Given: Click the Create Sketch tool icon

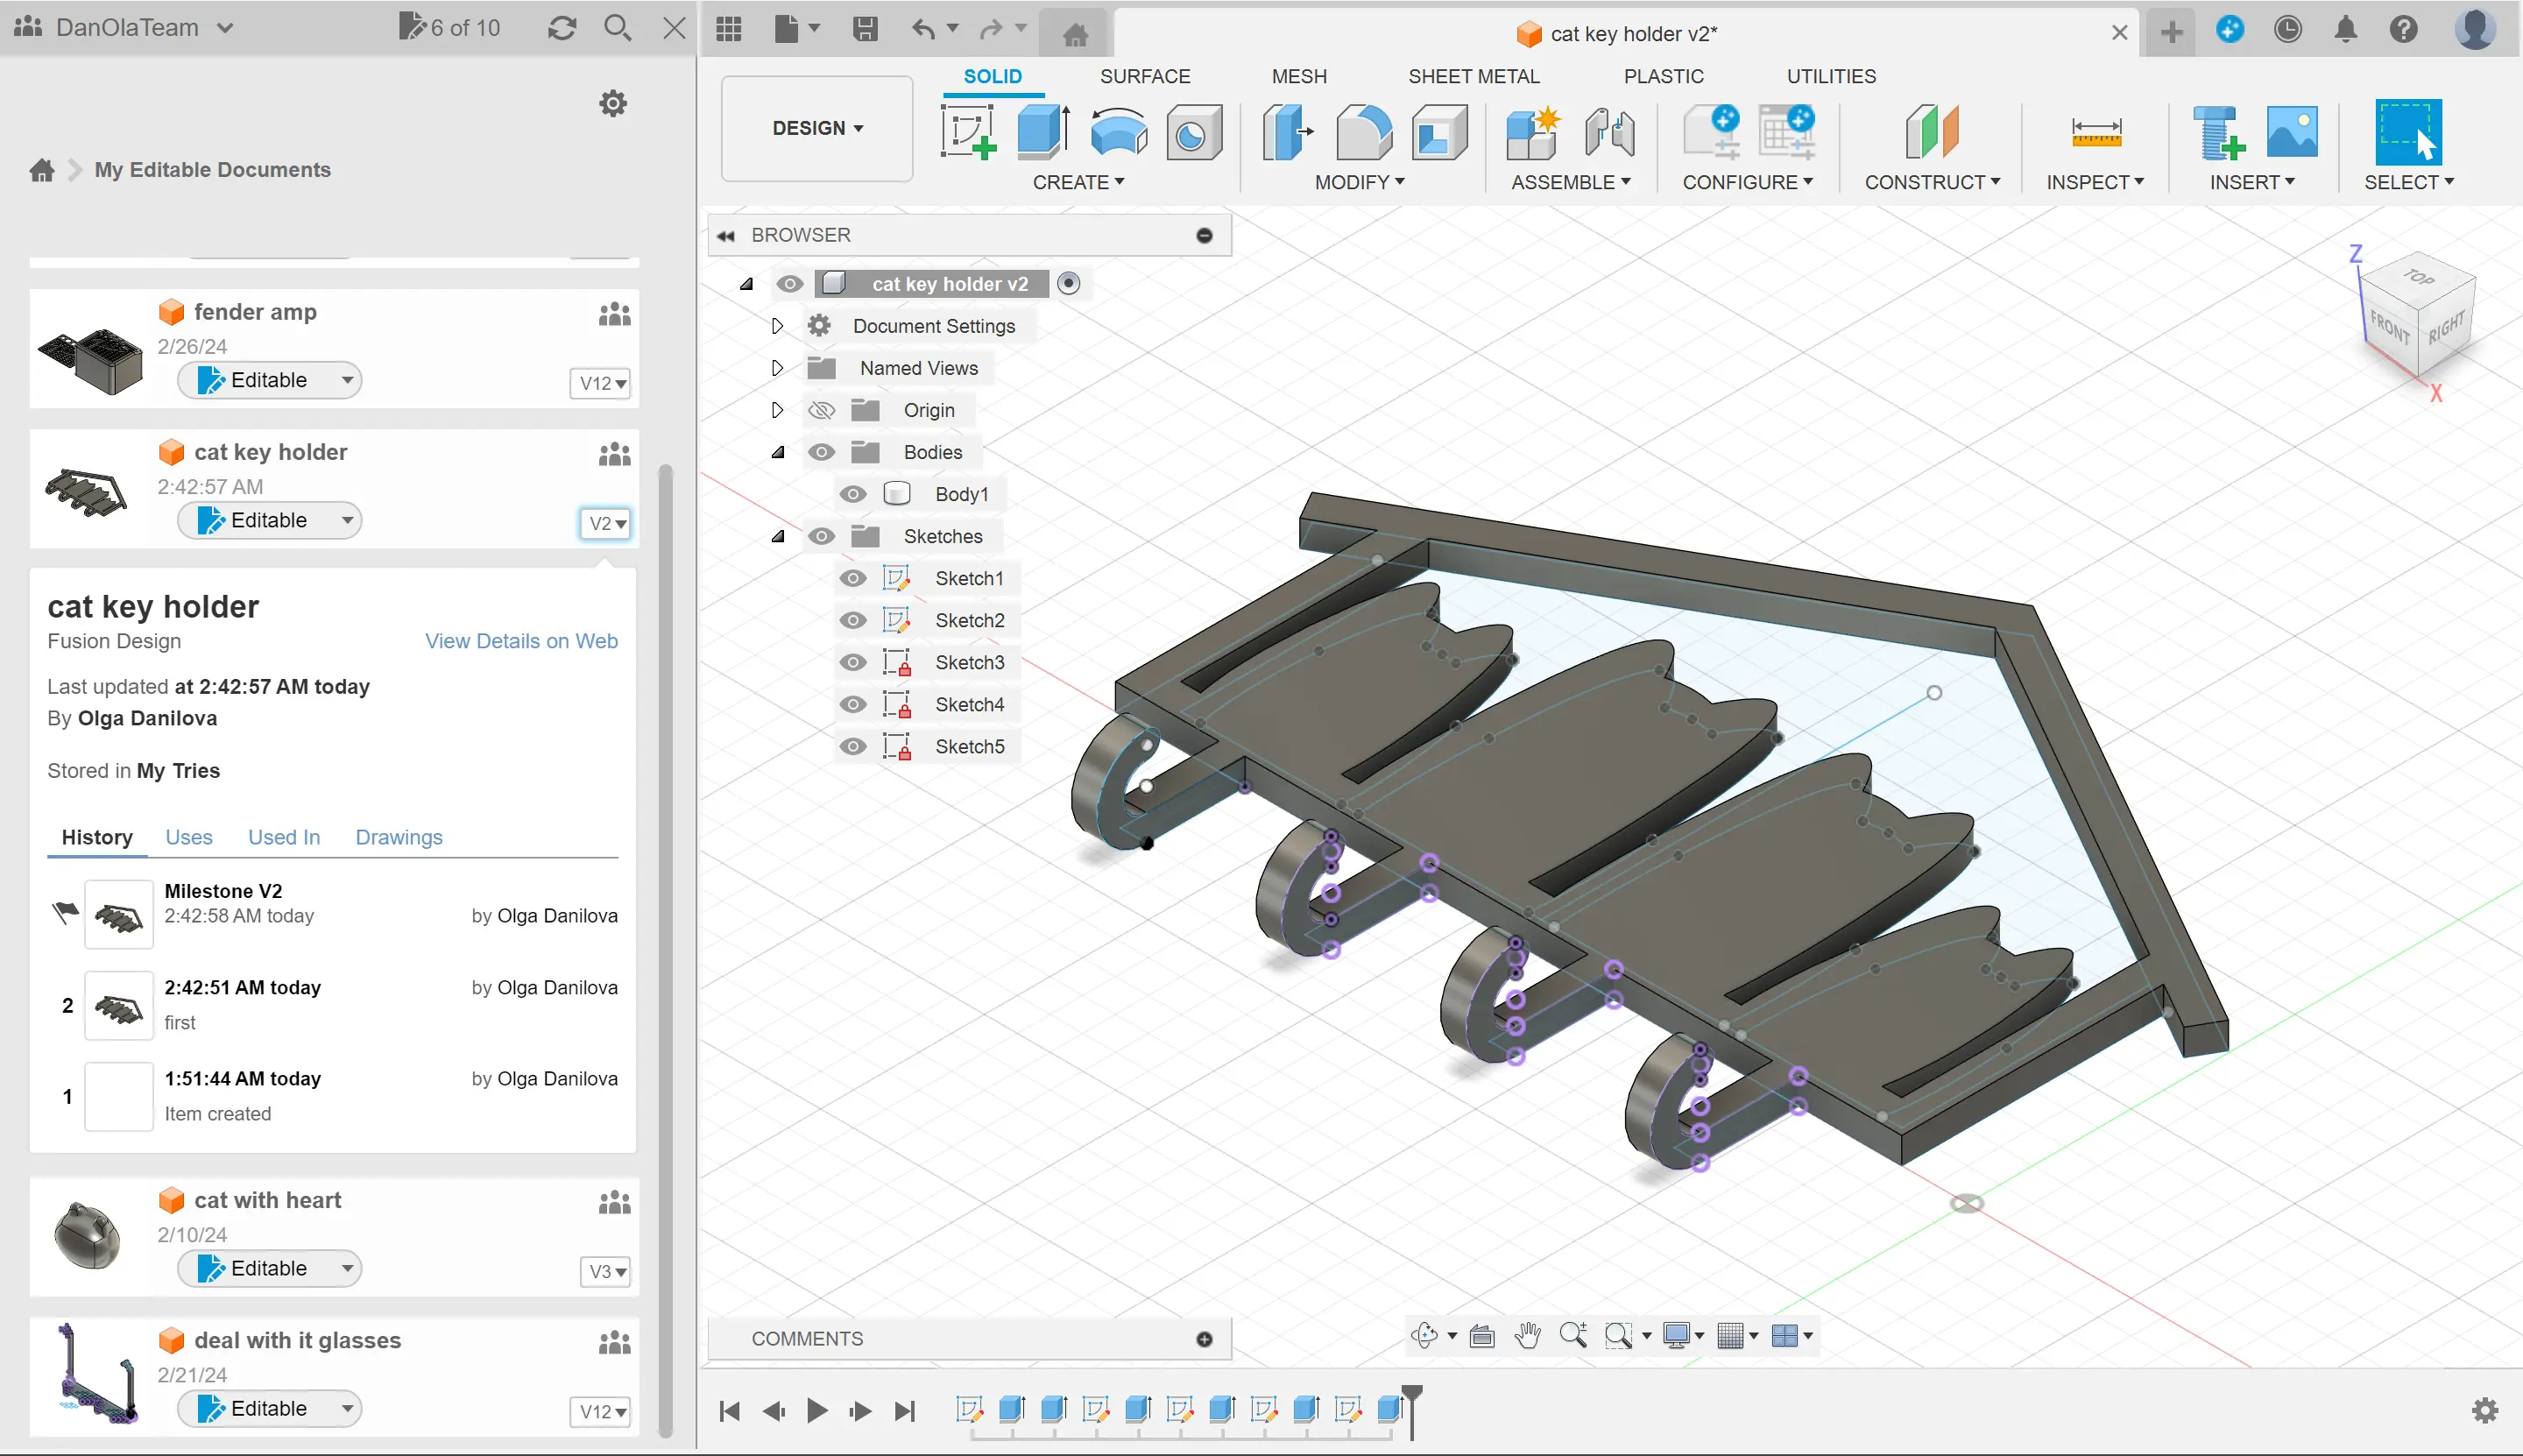Looking at the screenshot, I should [x=968, y=132].
